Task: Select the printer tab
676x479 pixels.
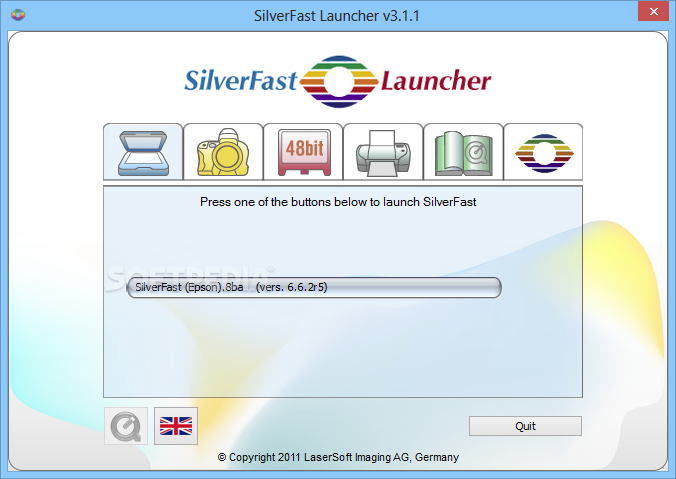Action: 383,152
